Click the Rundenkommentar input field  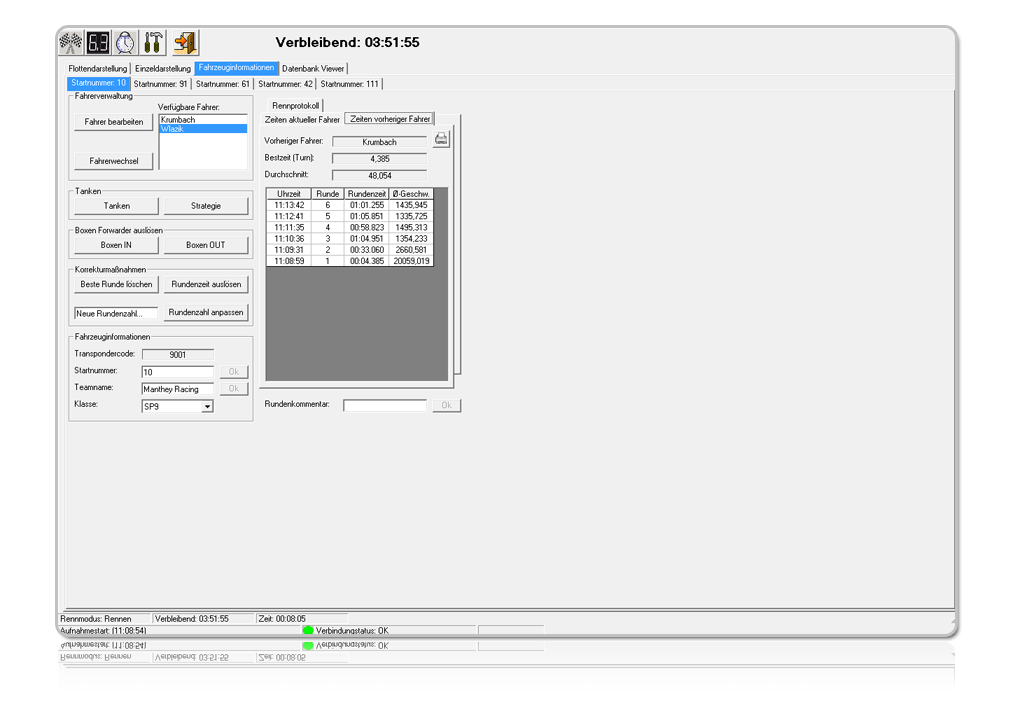[x=385, y=405]
